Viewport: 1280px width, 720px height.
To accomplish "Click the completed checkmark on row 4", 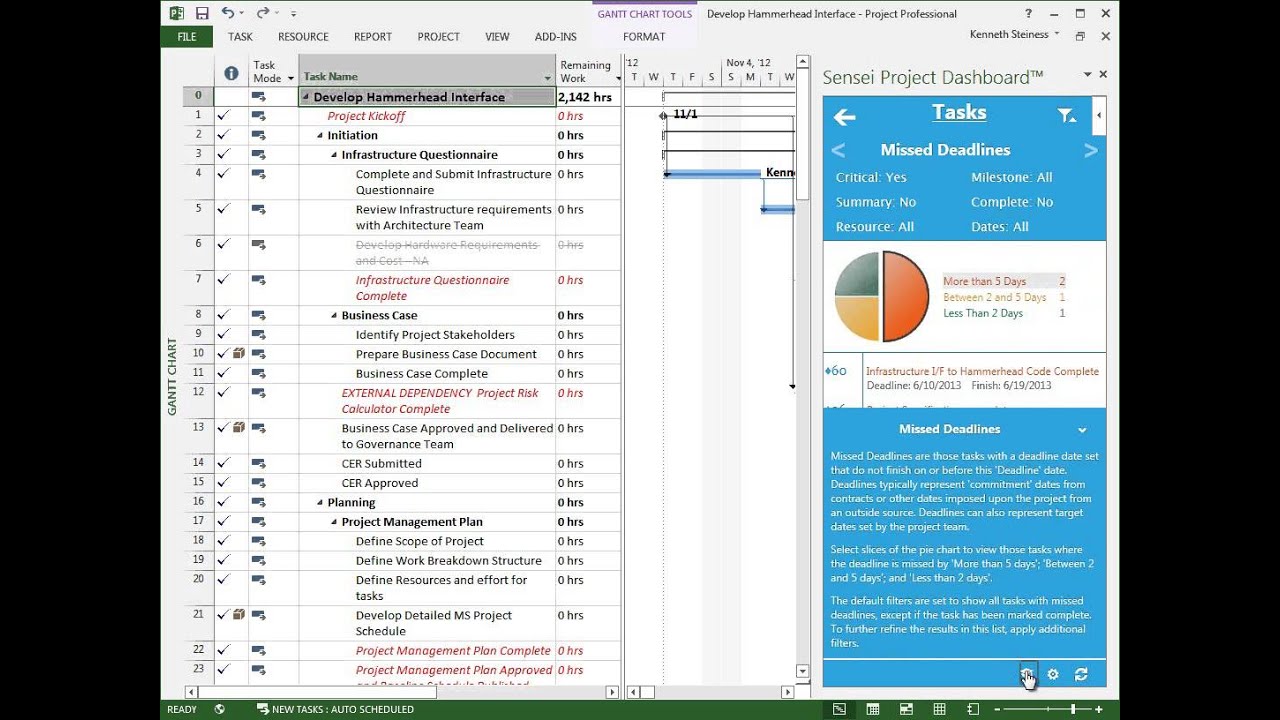I will point(223,173).
